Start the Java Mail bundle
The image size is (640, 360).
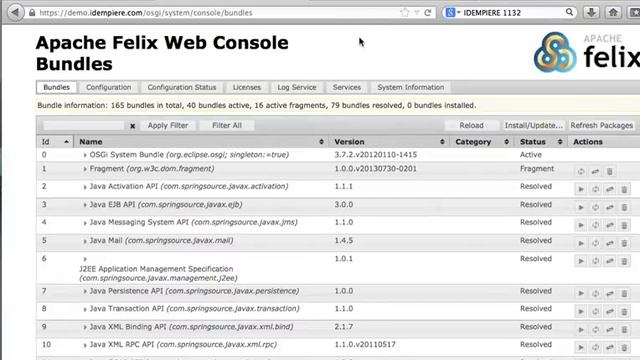click(581, 243)
